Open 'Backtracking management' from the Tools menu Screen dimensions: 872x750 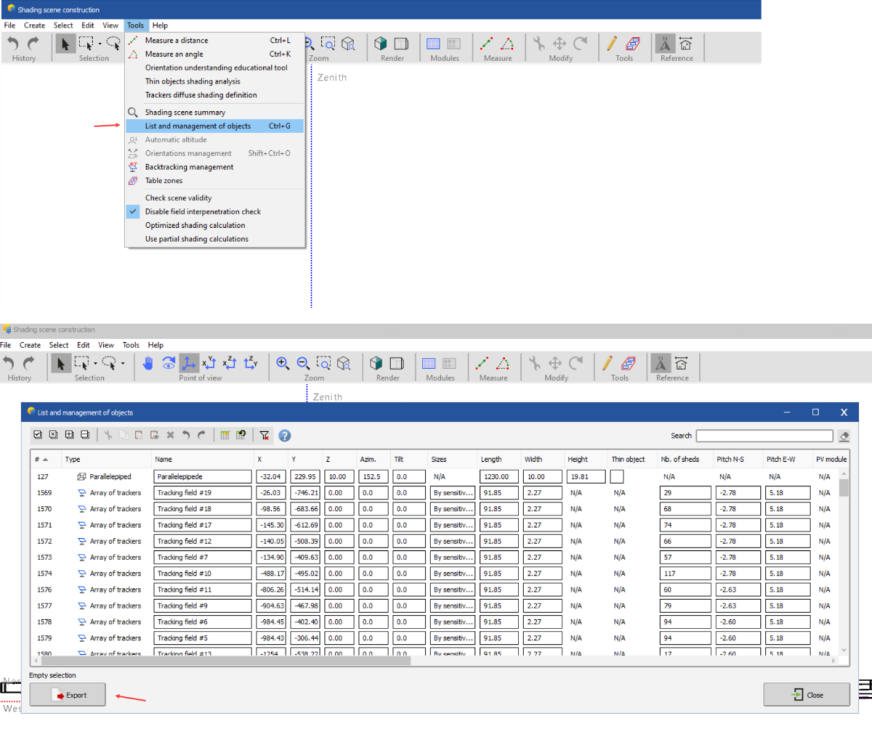point(189,167)
